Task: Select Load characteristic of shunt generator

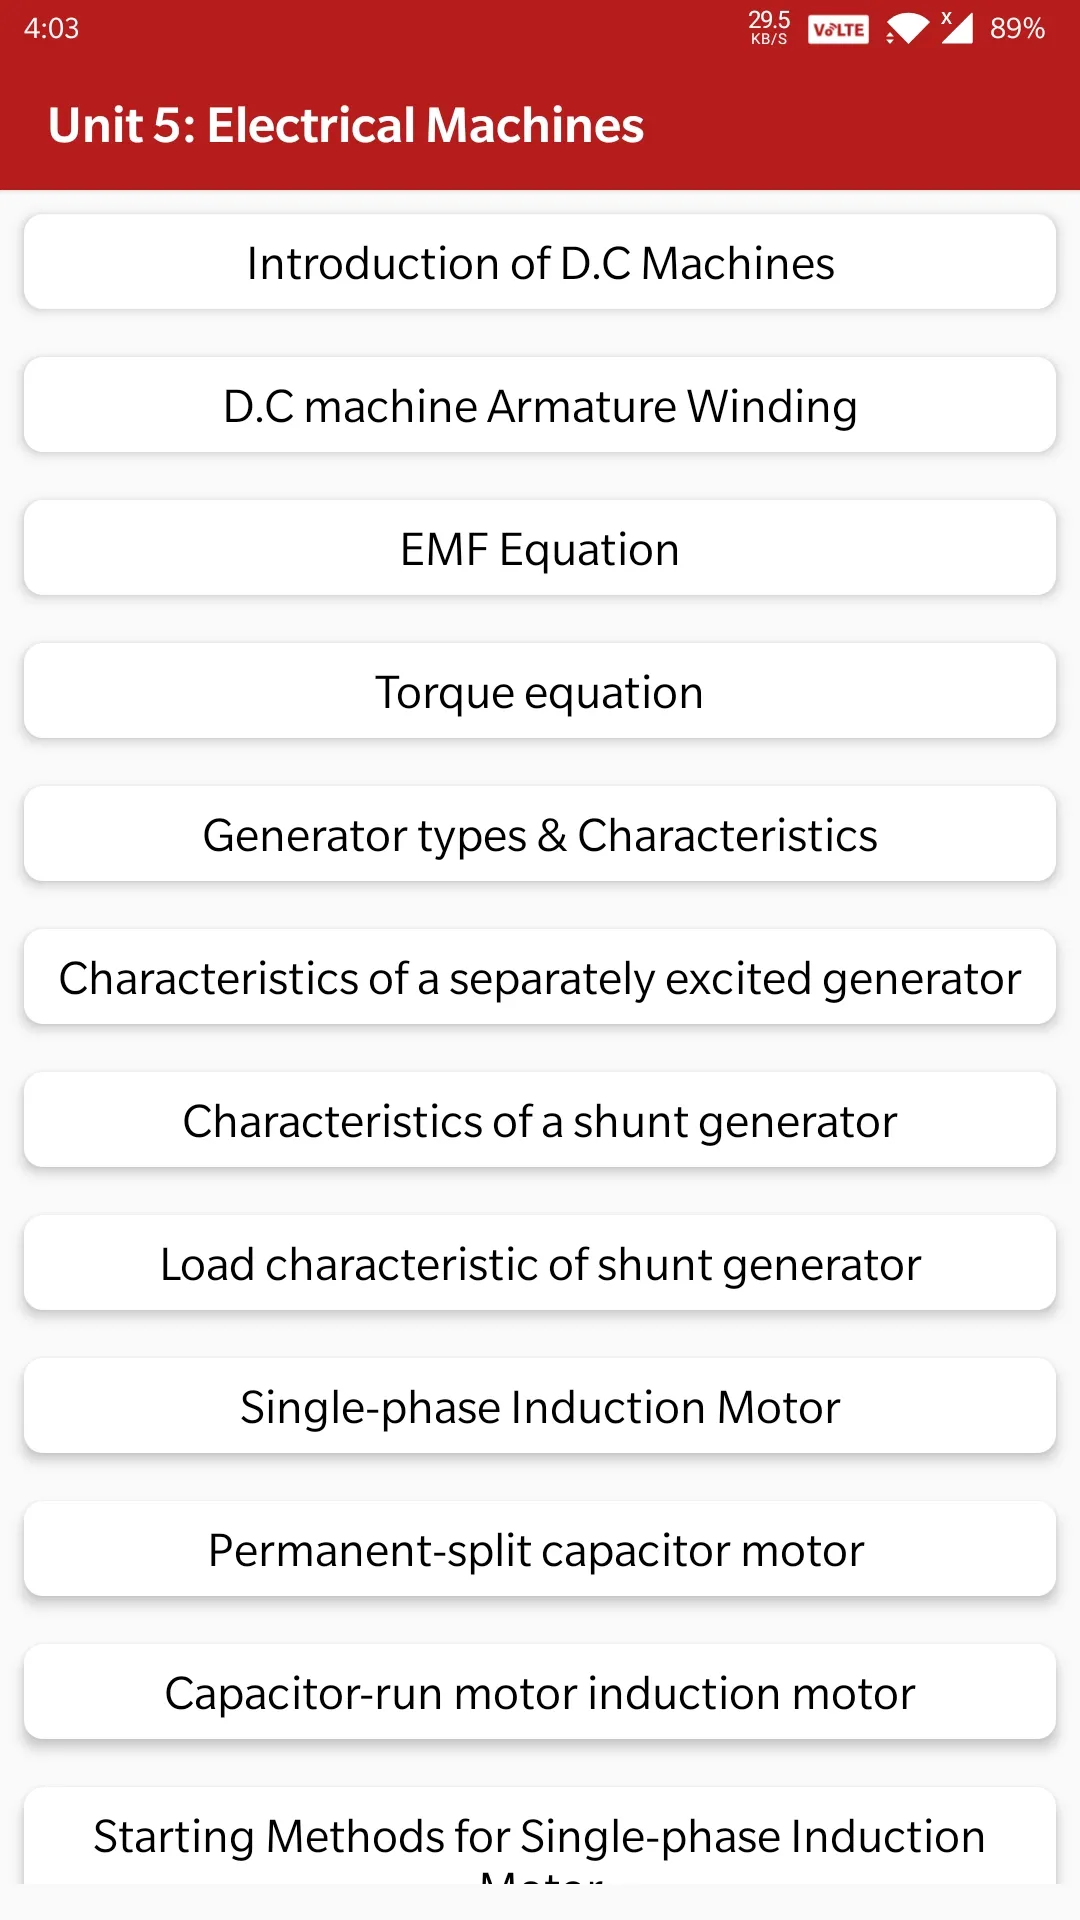Action: pos(540,1264)
